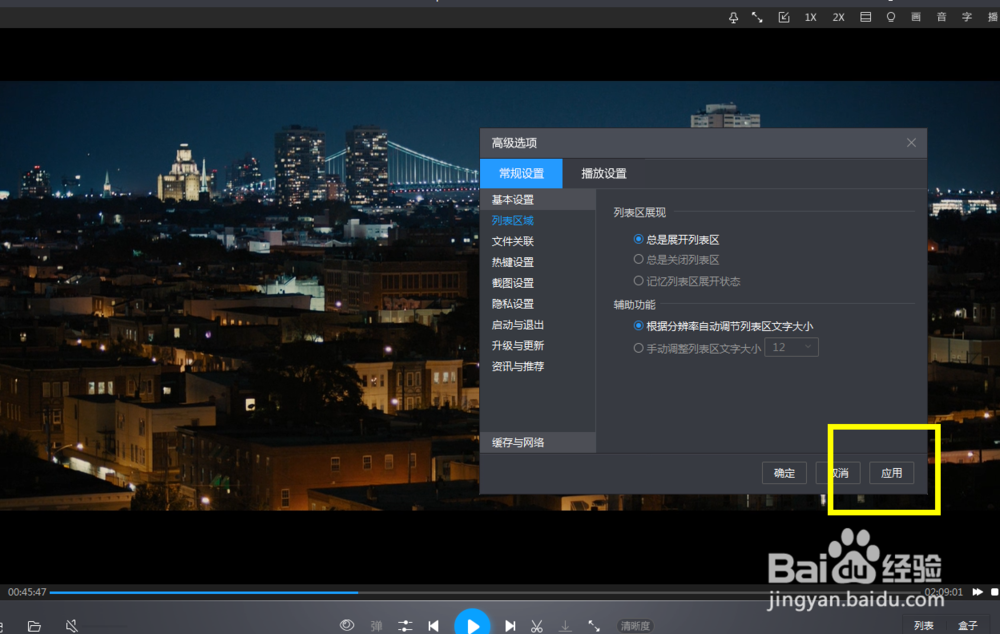Select 总是关闭列表区 radio option
The height and width of the screenshot is (634, 1000).
(676, 260)
